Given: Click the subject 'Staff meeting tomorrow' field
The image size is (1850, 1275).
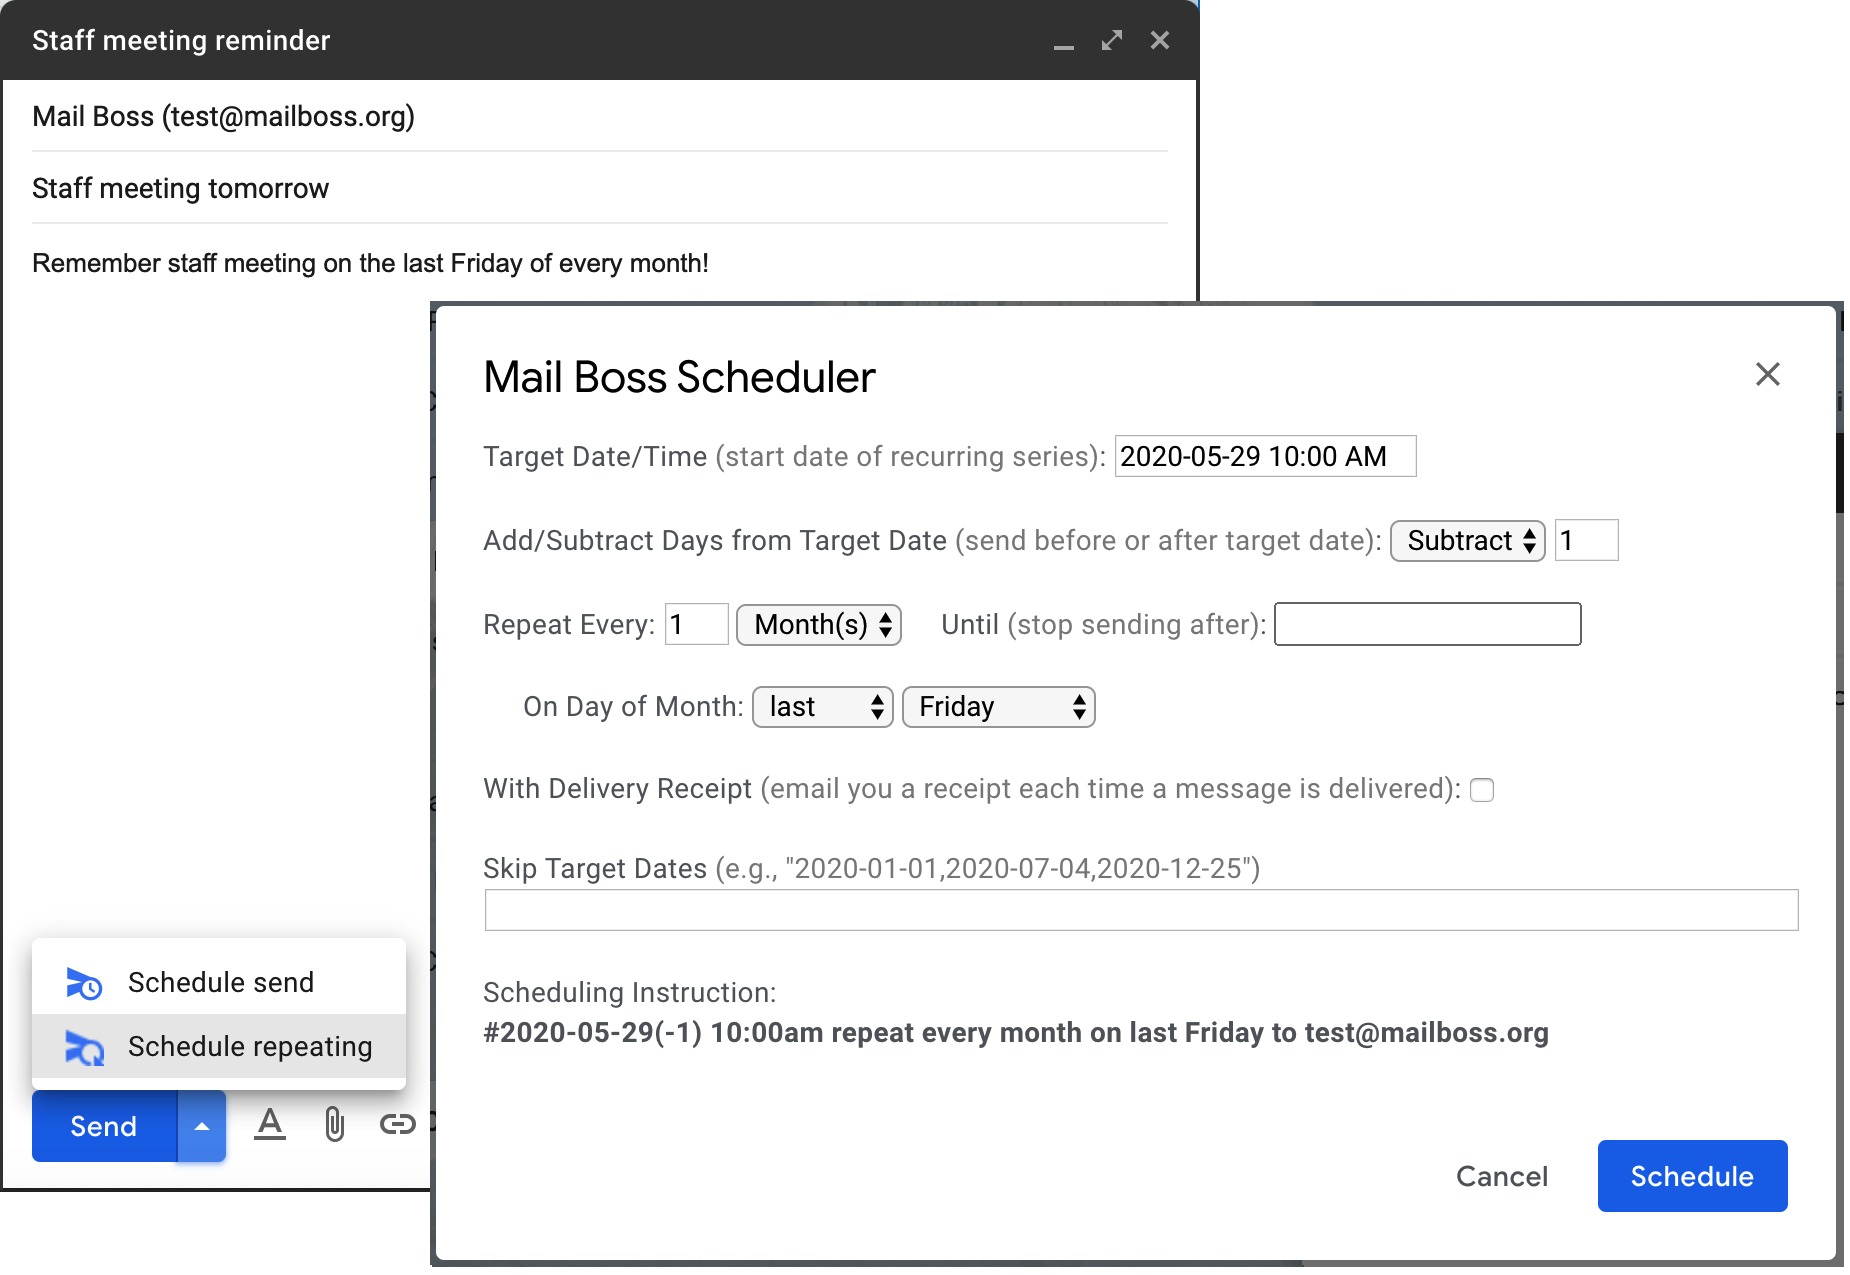Looking at the screenshot, I should 600,188.
